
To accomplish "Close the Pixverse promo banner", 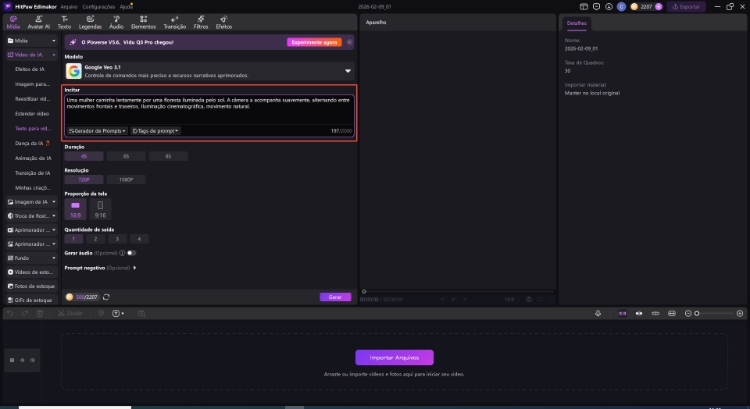I will click(349, 42).
